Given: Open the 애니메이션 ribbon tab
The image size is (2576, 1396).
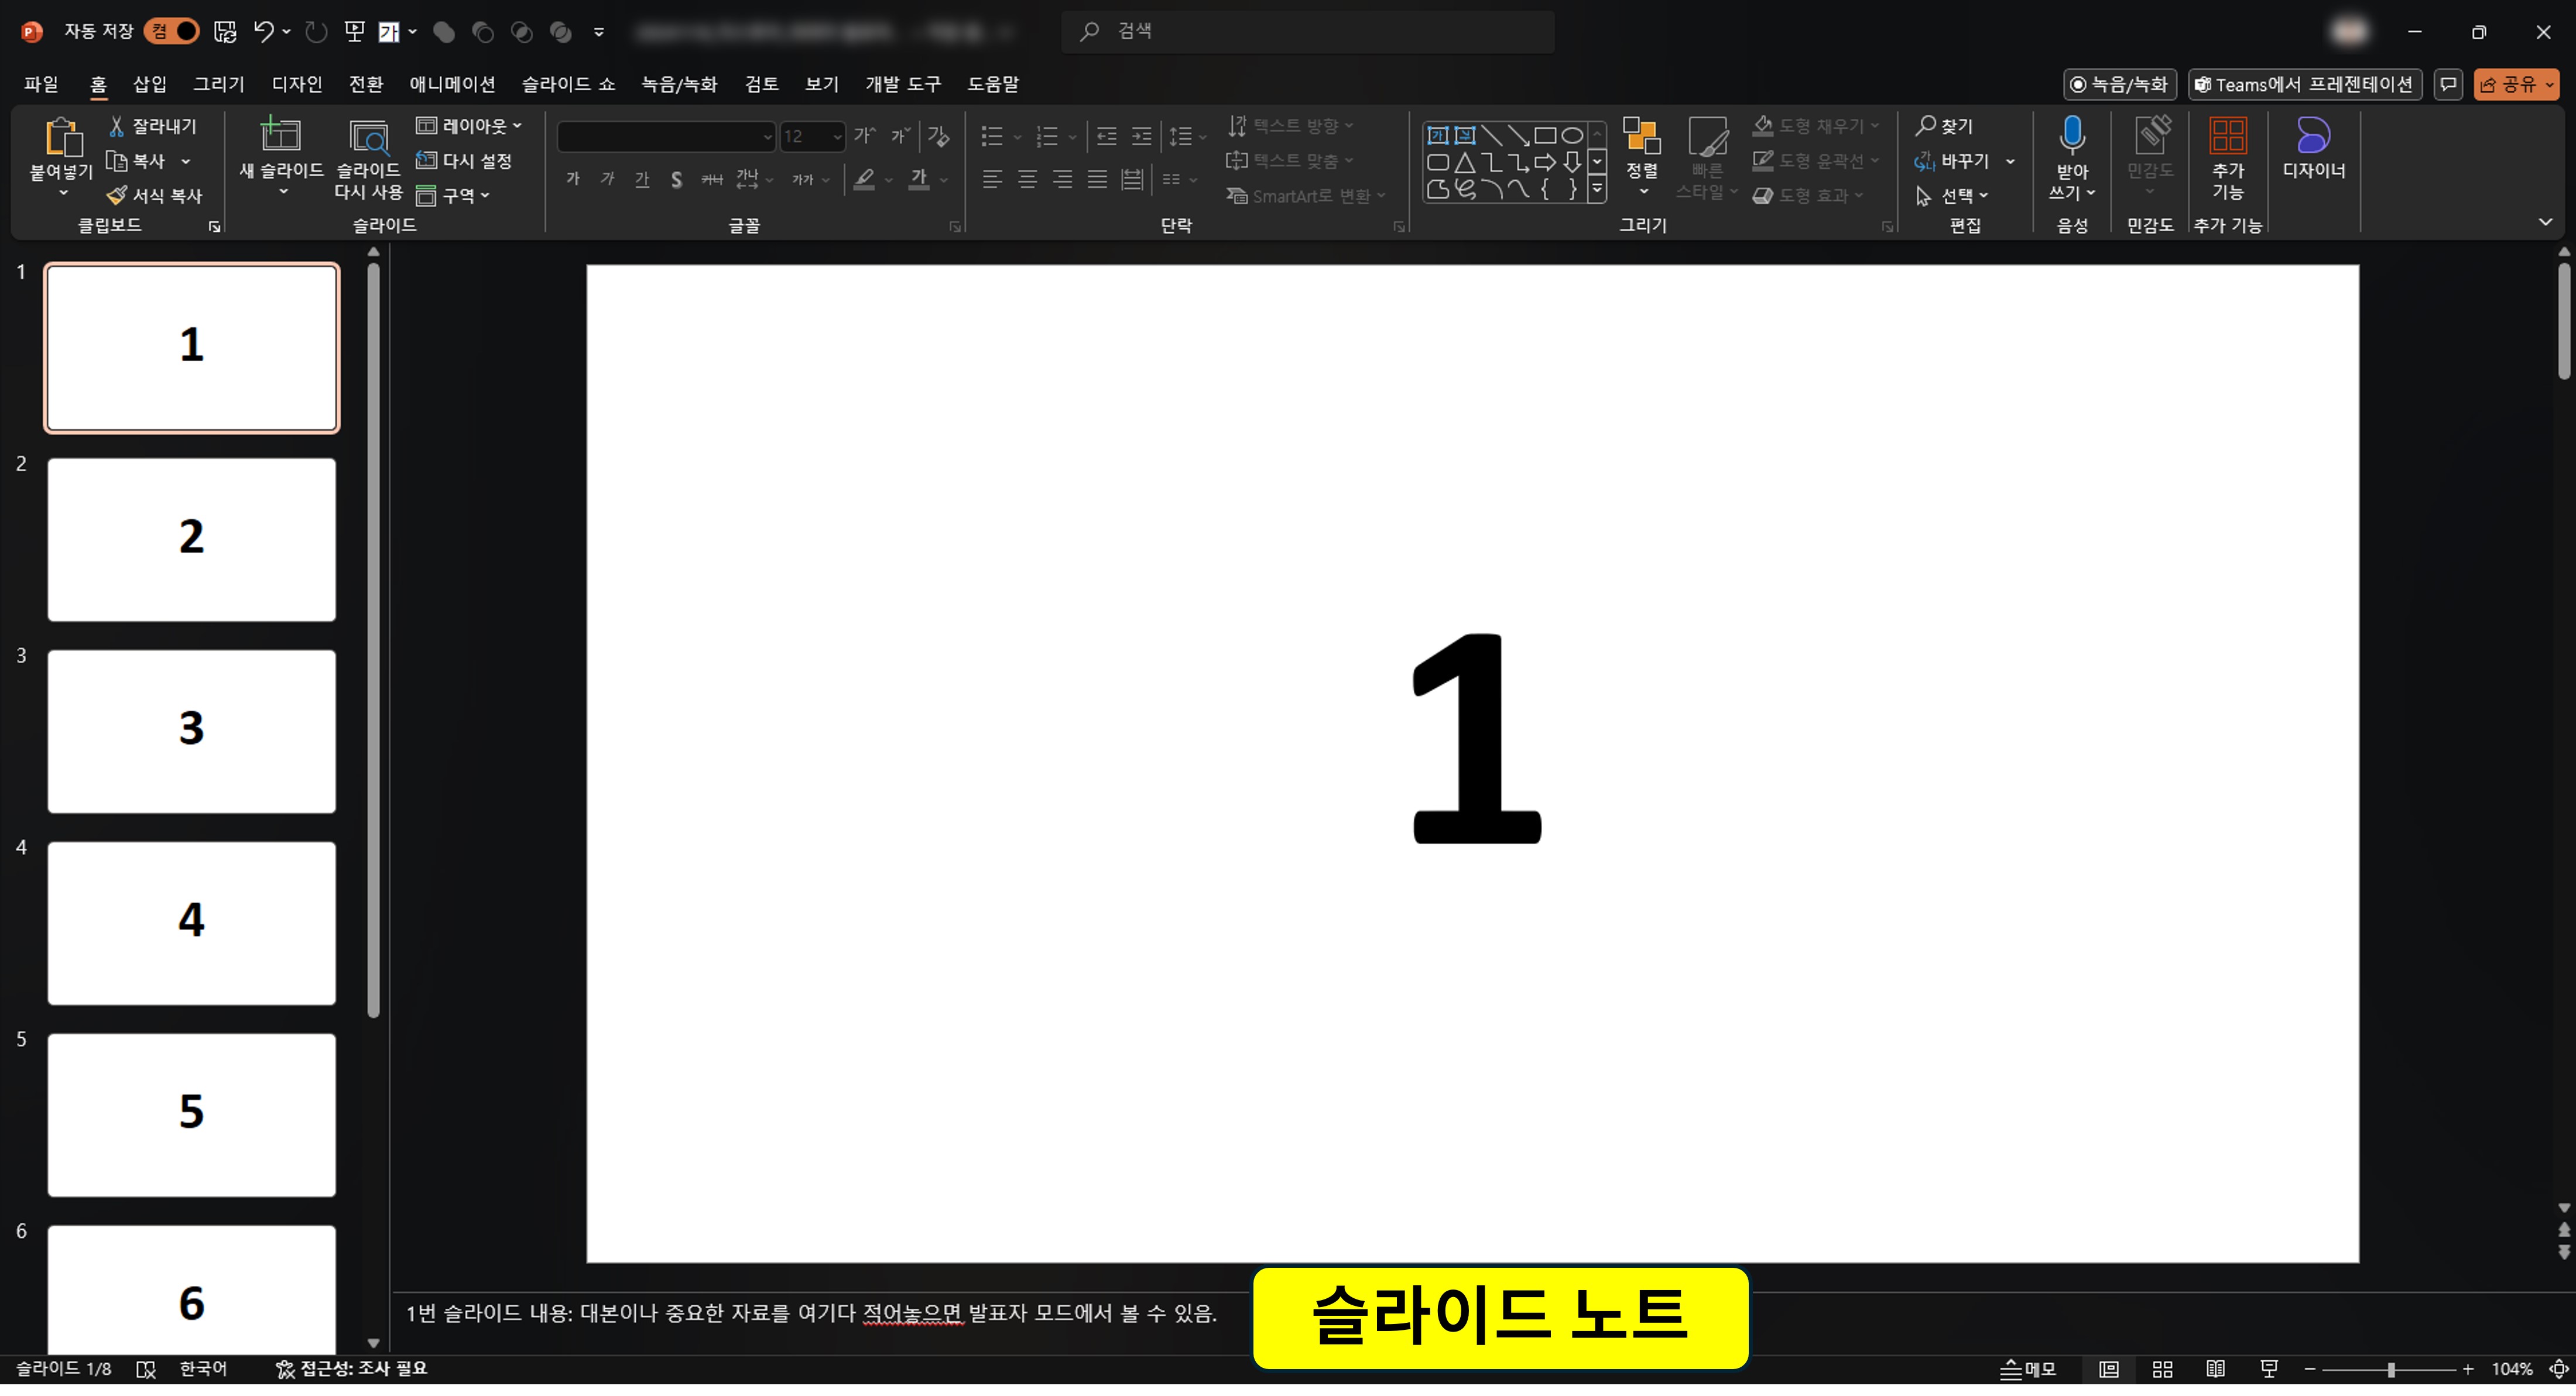Looking at the screenshot, I should (x=452, y=84).
